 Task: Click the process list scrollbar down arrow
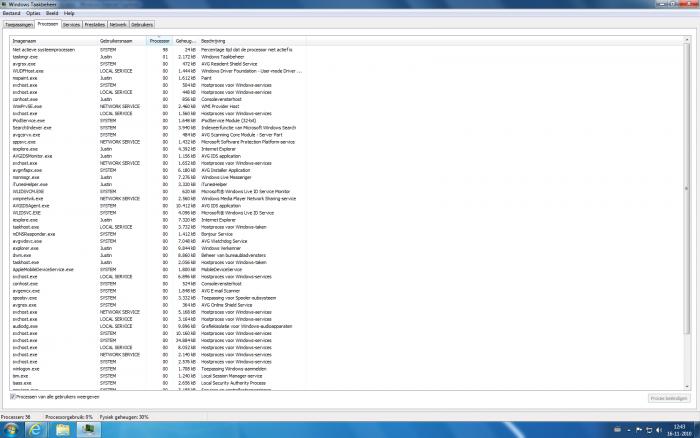pyautogui.click(x=687, y=387)
